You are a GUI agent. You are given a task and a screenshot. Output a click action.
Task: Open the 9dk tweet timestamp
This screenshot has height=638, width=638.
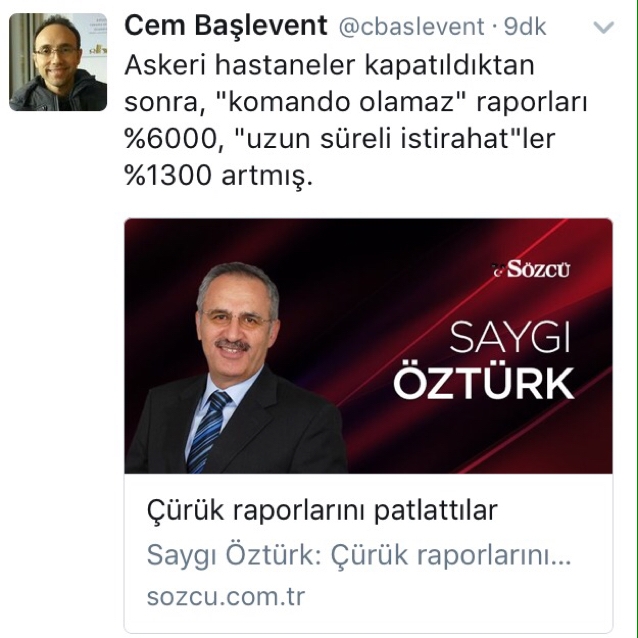[x=525, y=27]
